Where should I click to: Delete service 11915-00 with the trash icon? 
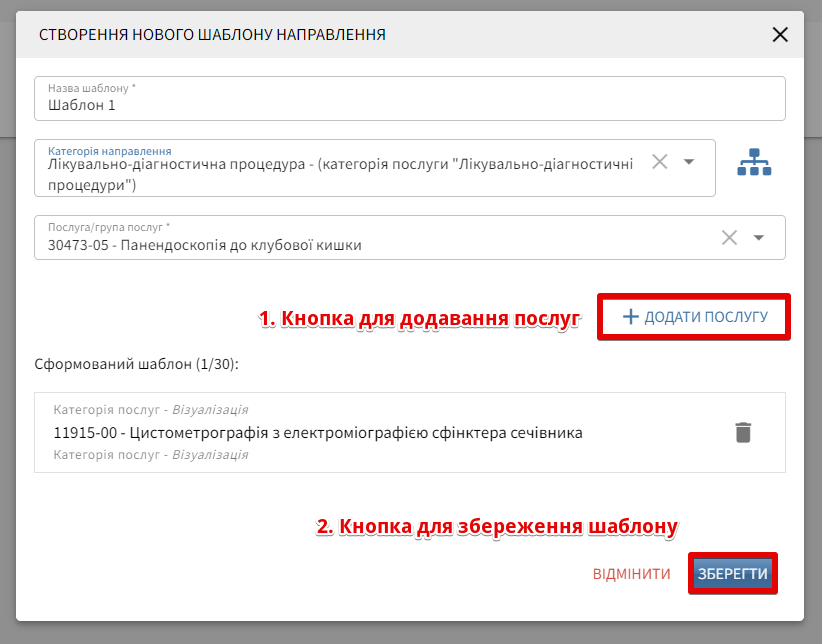point(743,432)
